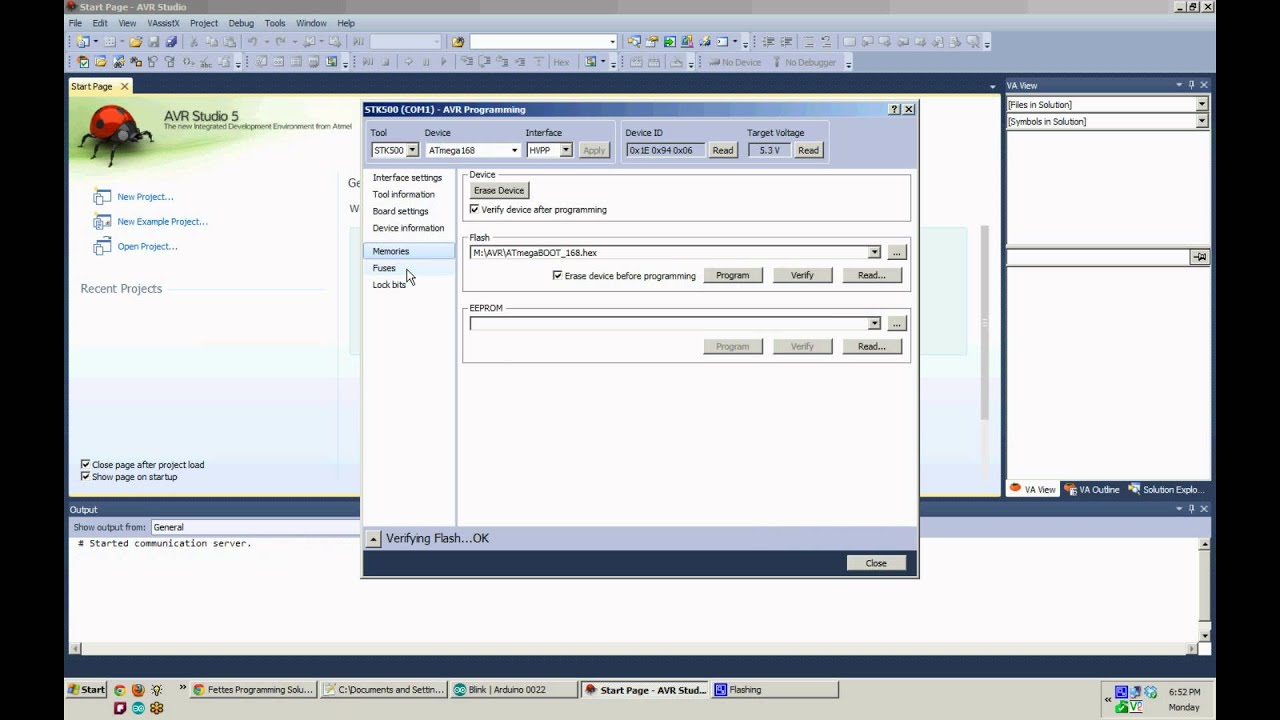
Task: Click the New Project toolbar icon
Action: pos(83,42)
